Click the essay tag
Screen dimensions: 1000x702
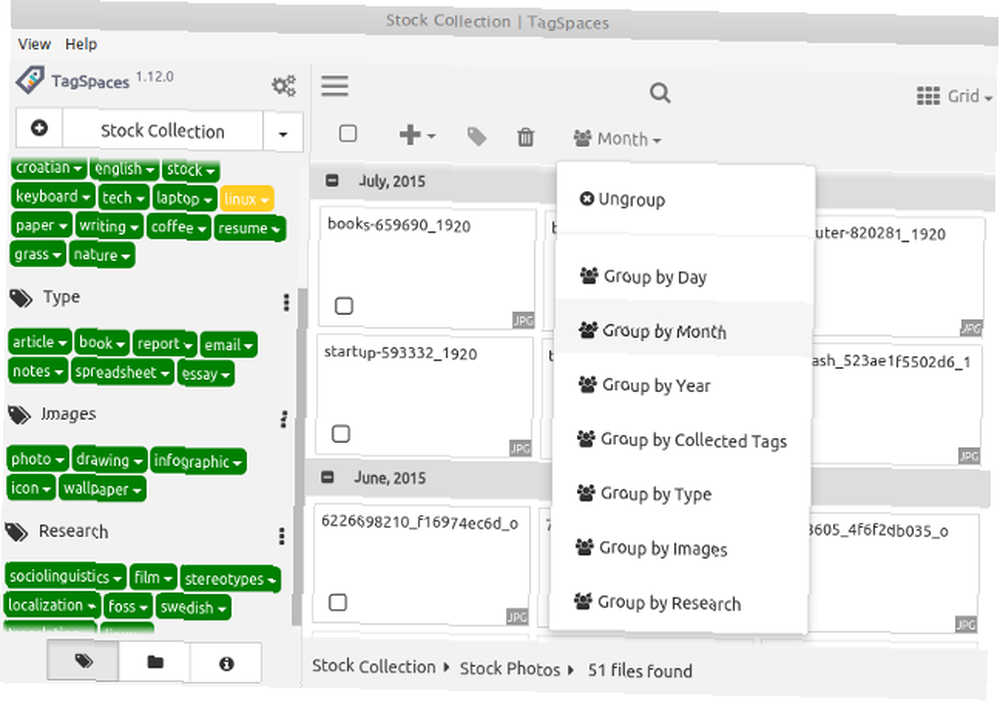tap(205, 374)
